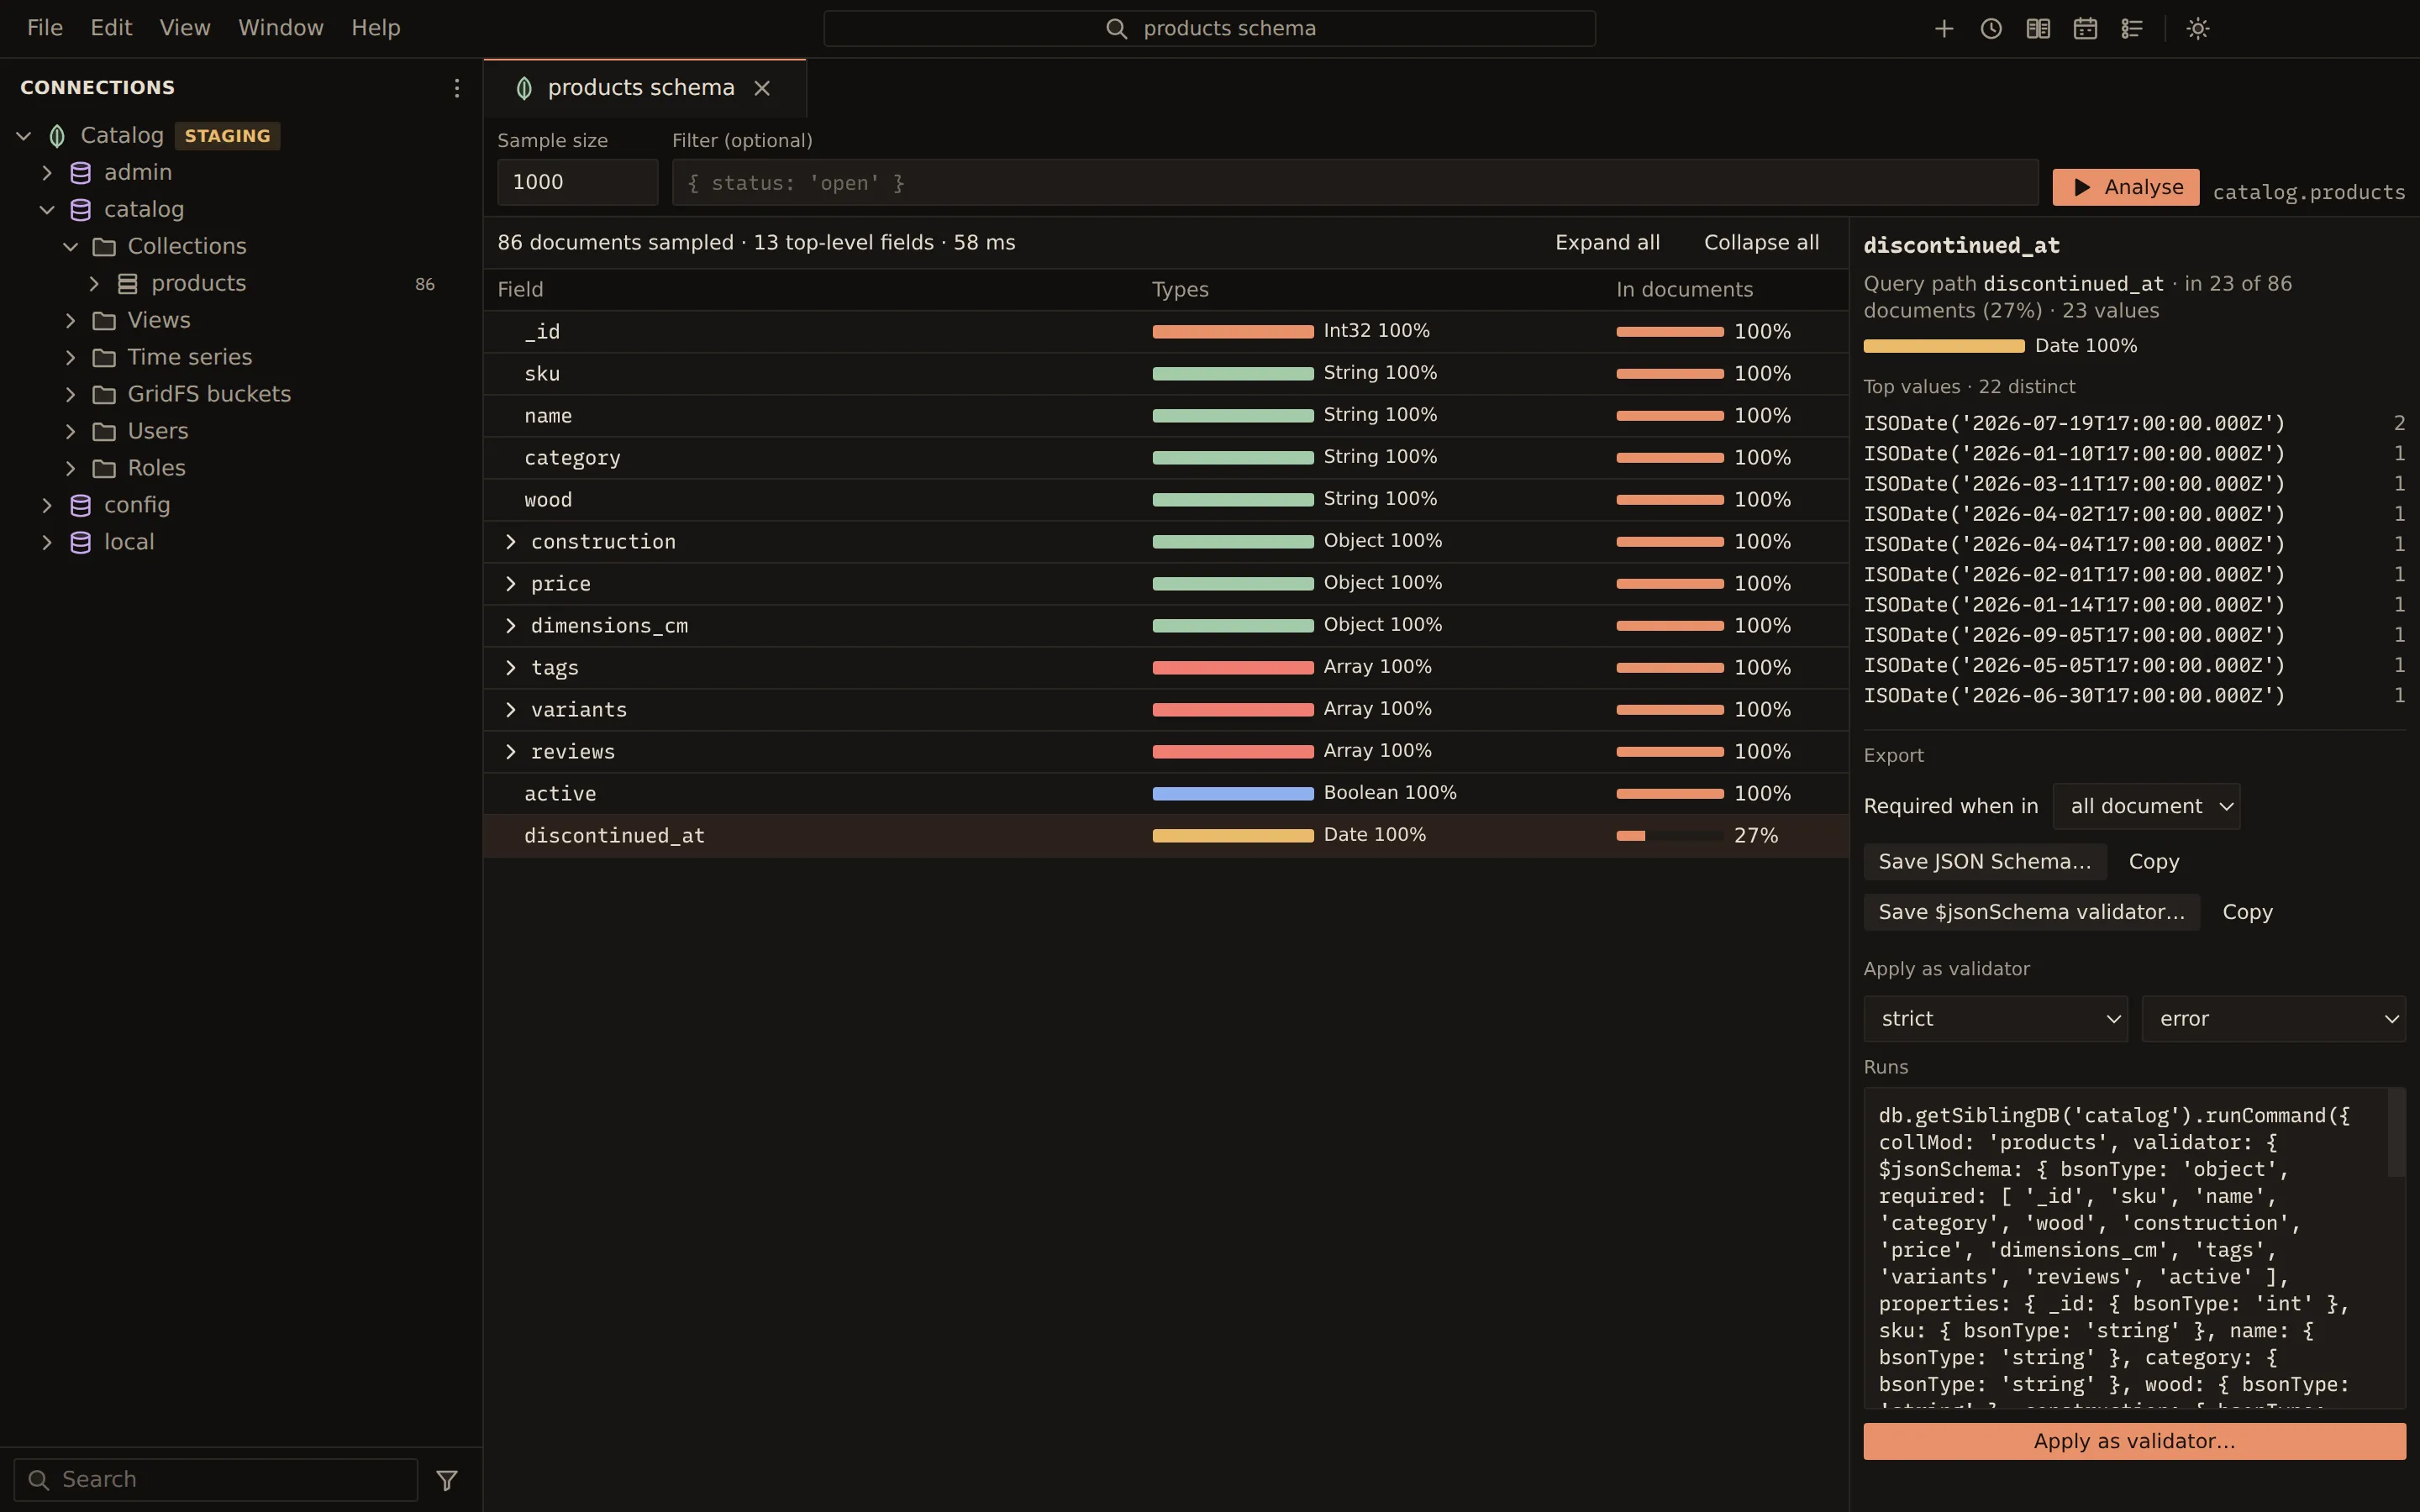
Task: Toggle the light theme sun icon
Action: [x=2197, y=29]
